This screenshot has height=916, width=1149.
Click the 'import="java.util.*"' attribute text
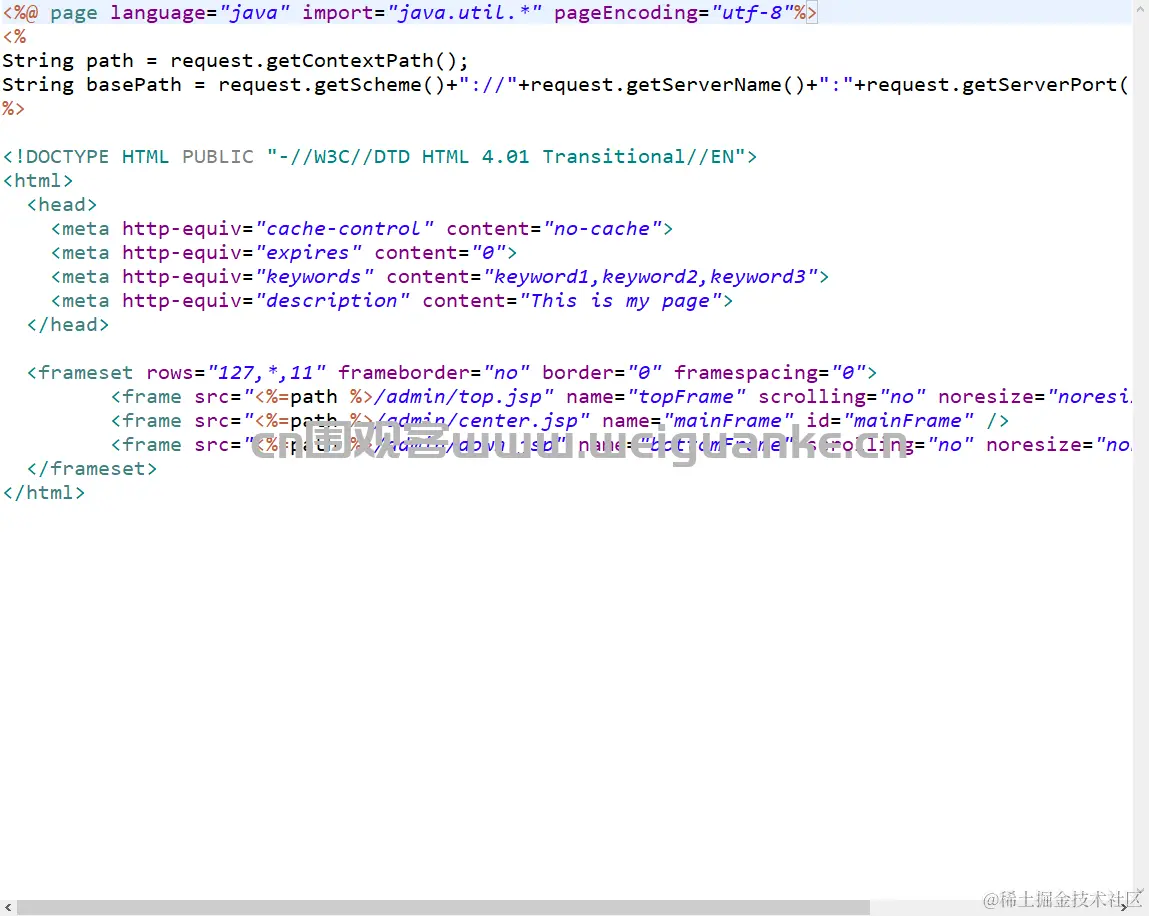pyautogui.click(x=422, y=12)
